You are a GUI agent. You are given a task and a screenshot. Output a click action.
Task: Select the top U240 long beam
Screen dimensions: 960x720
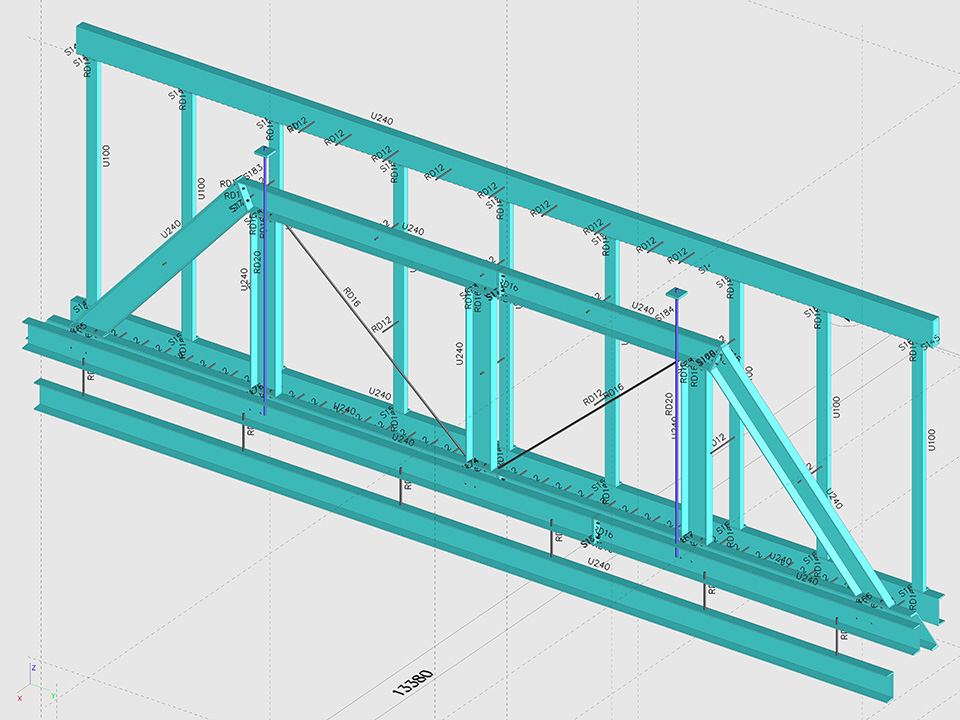click(x=500, y=170)
